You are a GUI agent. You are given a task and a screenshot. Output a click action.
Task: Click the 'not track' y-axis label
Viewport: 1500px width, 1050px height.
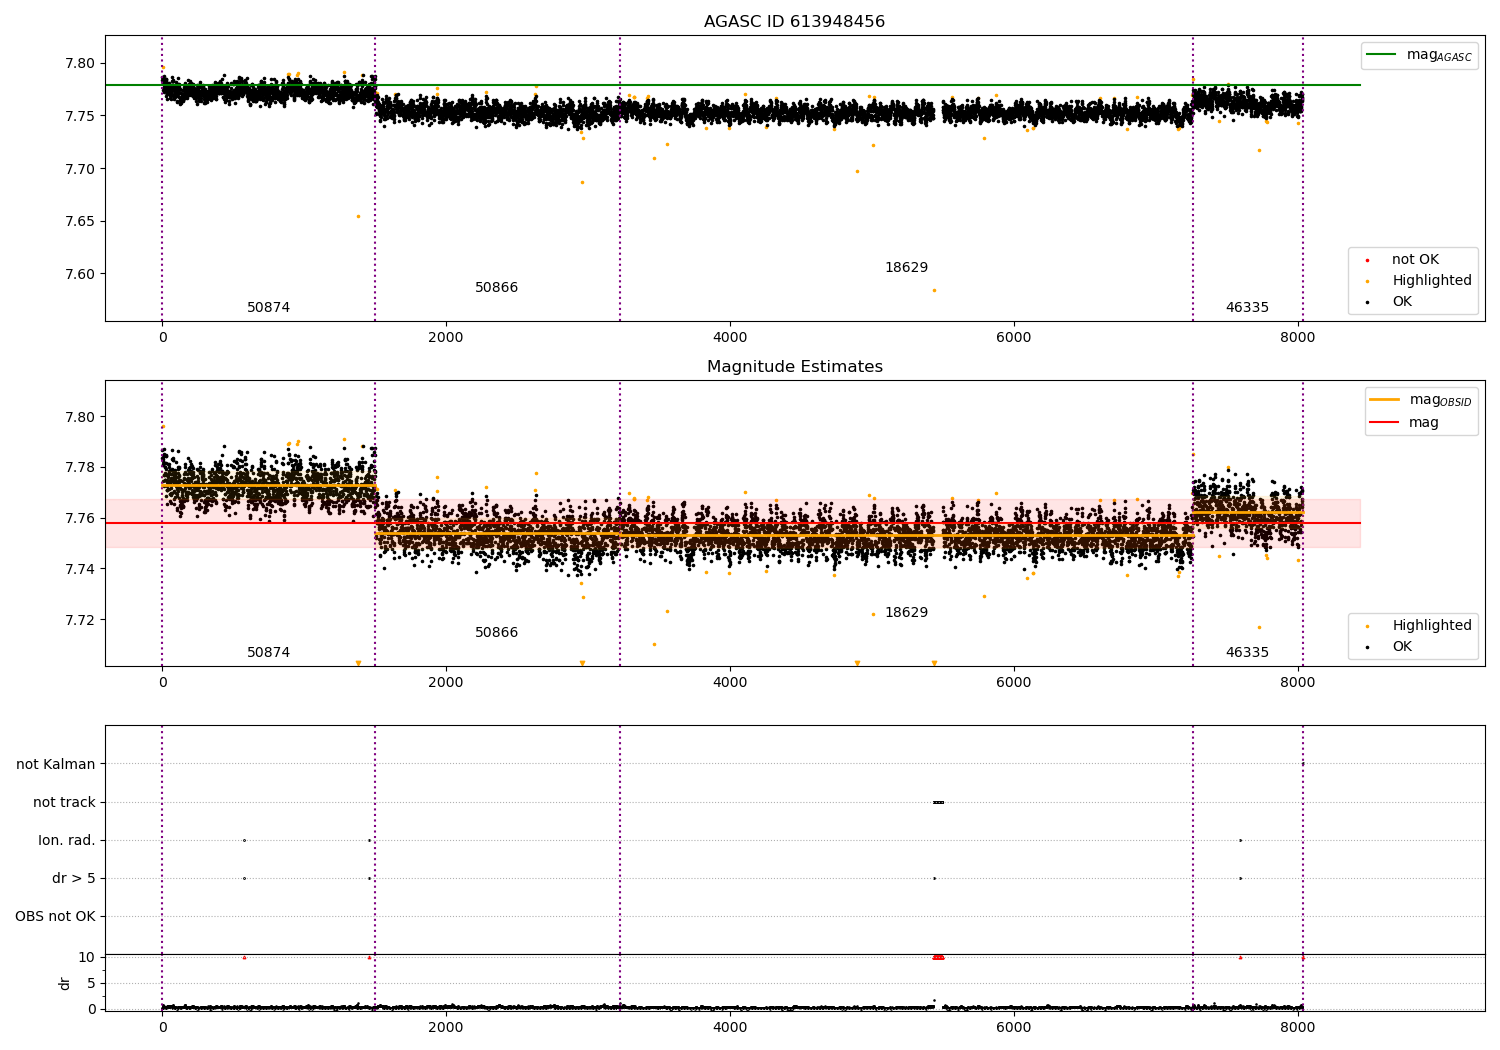pyautogui.click(x=64, y=803)
